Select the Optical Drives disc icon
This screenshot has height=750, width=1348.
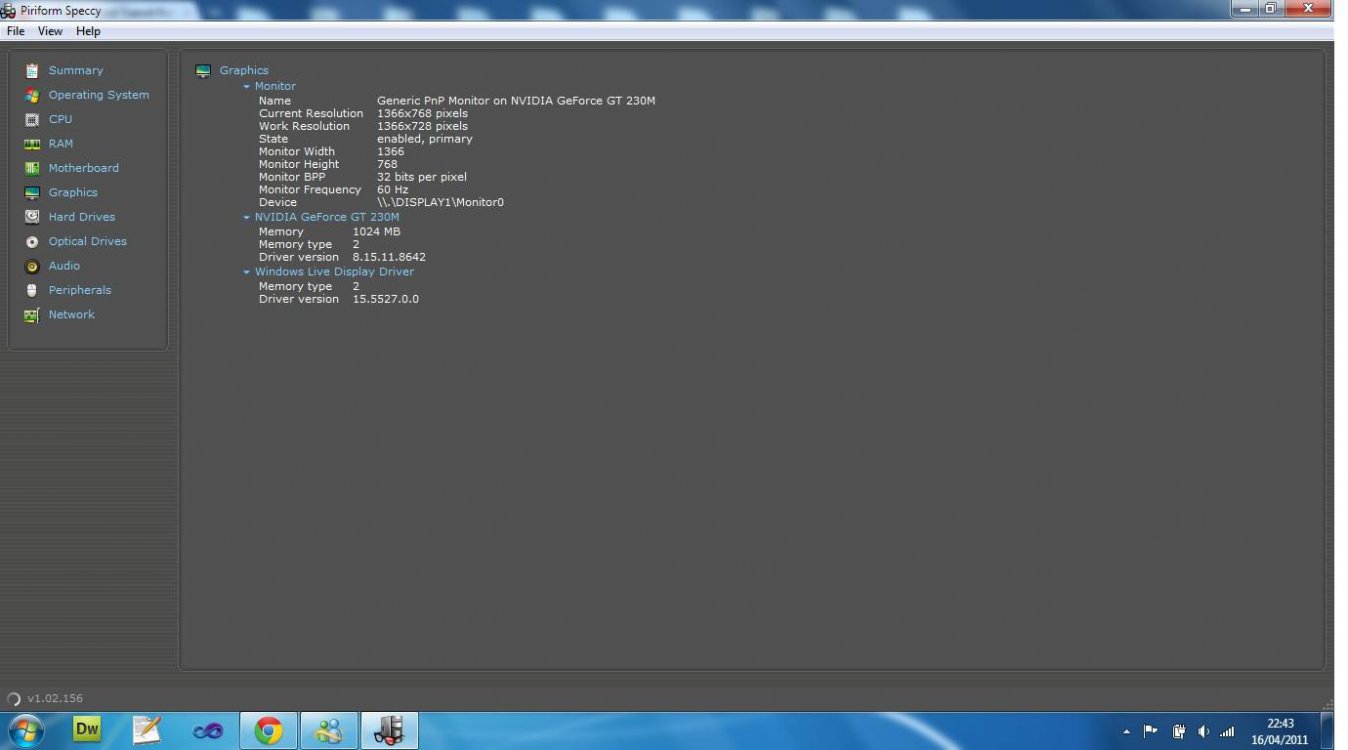(31, 242)
